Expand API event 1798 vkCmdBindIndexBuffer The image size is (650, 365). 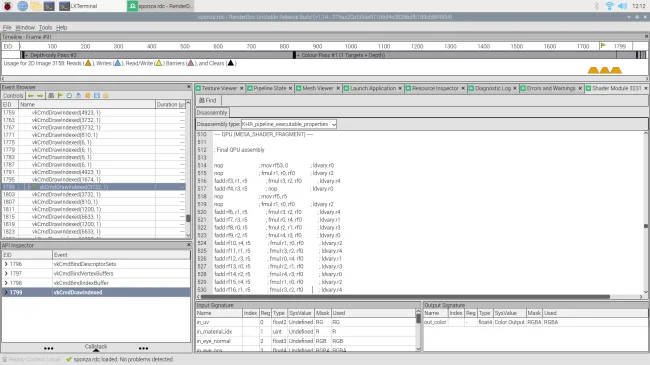point(6,283)
